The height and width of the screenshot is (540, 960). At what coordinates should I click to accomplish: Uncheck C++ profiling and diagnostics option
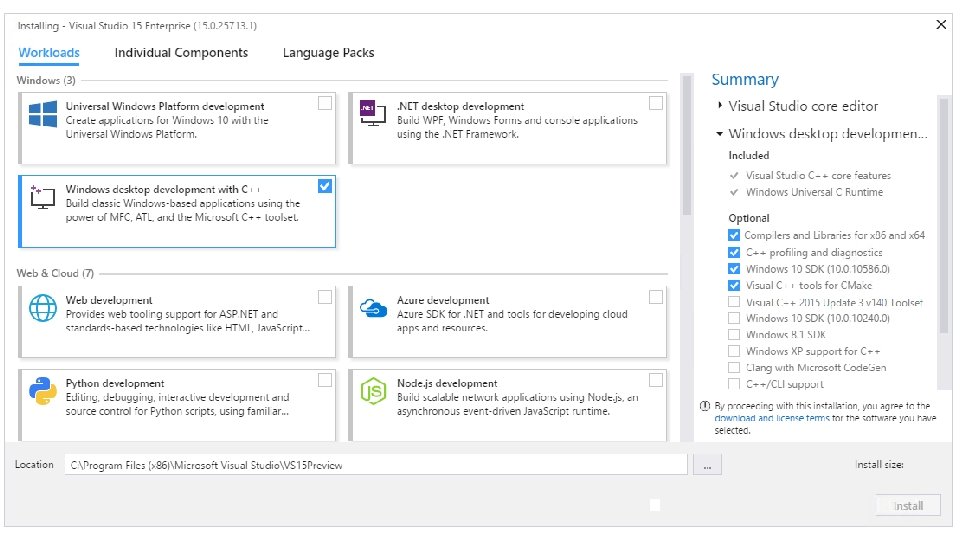coord(735,253)
